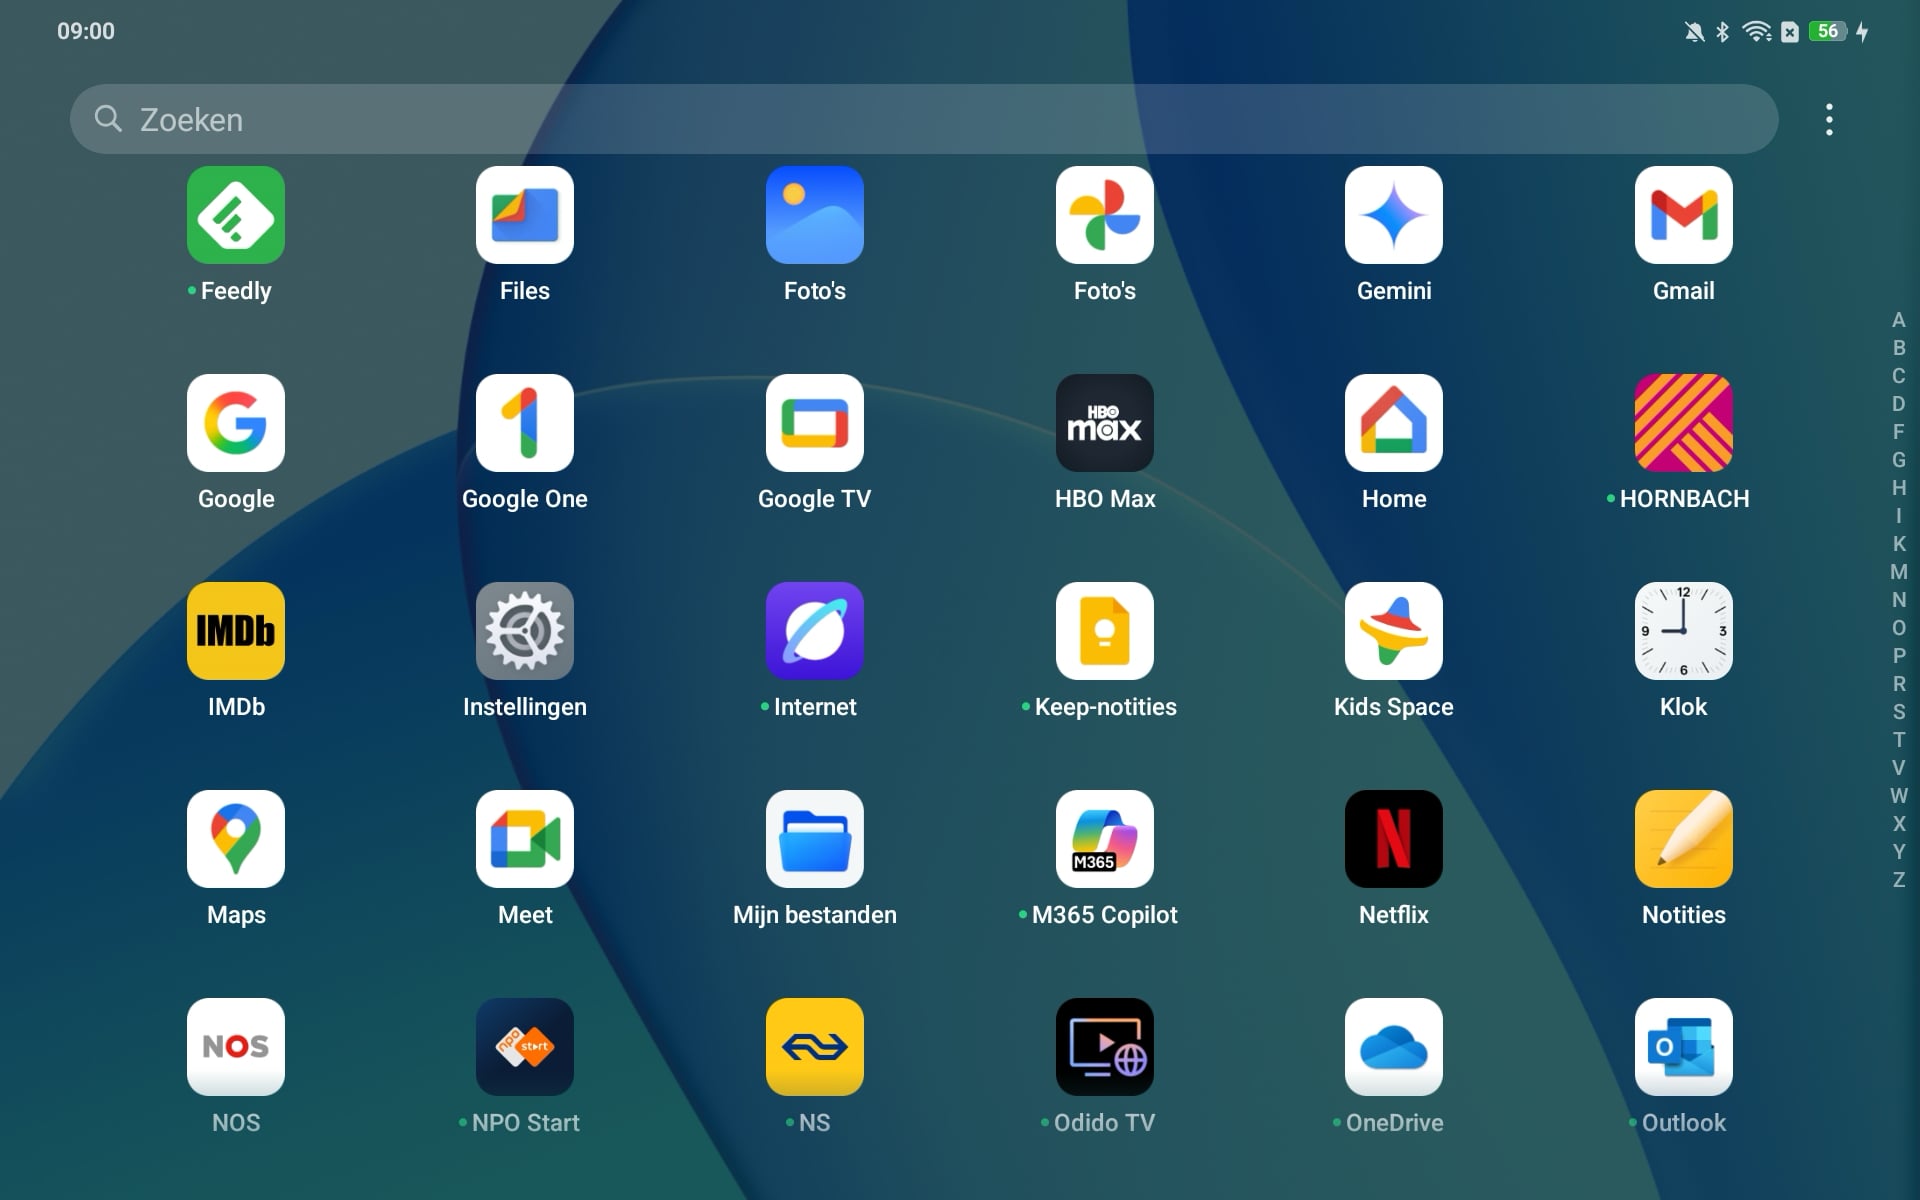Open Kids Space

pos(1394,631)
